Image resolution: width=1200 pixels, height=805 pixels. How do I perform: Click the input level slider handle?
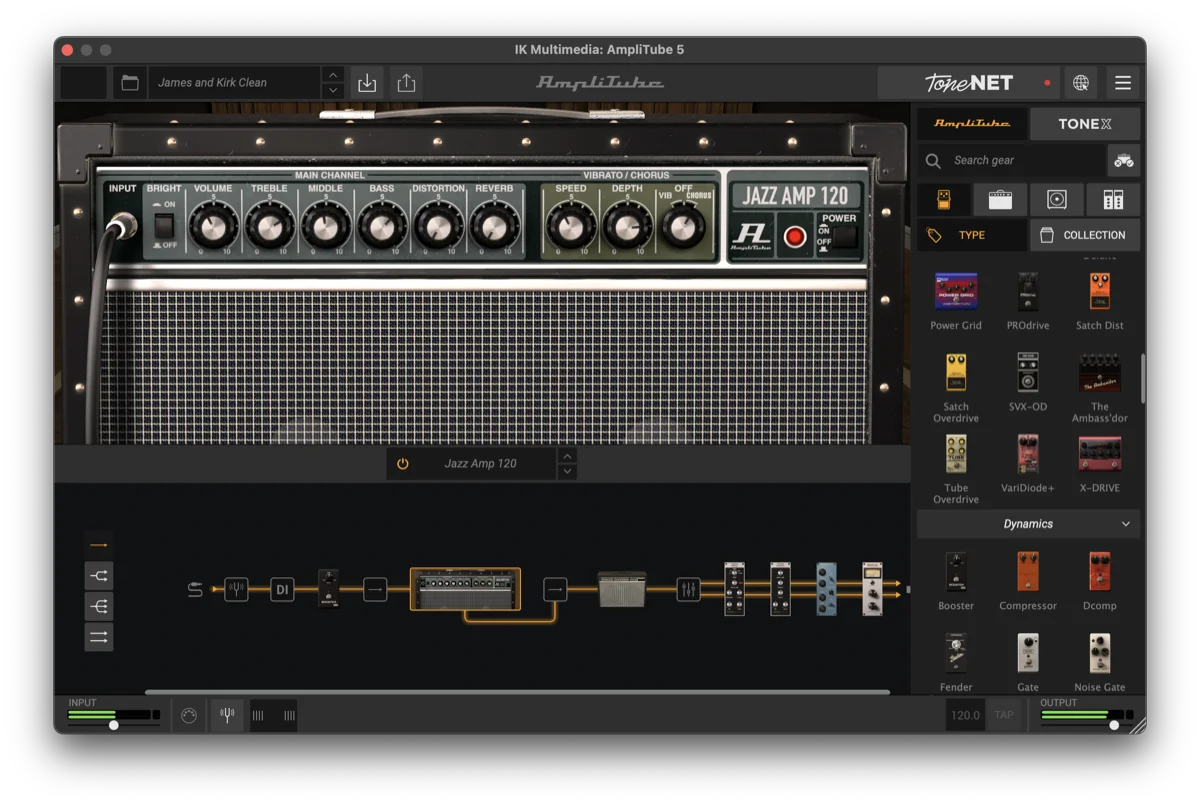[x=113, y=725]
